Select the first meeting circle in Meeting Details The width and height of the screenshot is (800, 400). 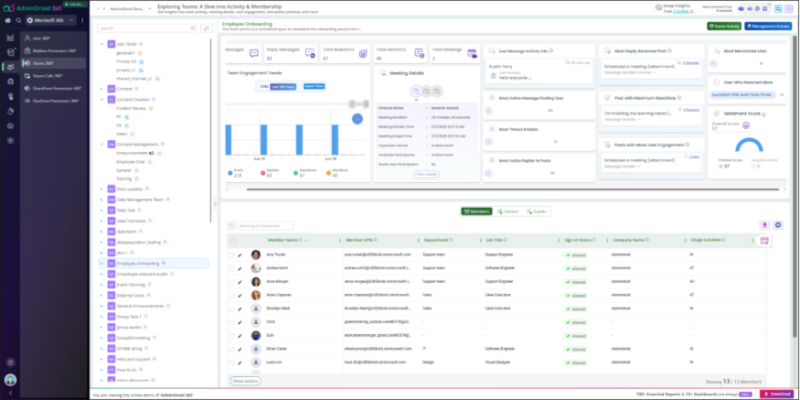(x=416, y=91)
